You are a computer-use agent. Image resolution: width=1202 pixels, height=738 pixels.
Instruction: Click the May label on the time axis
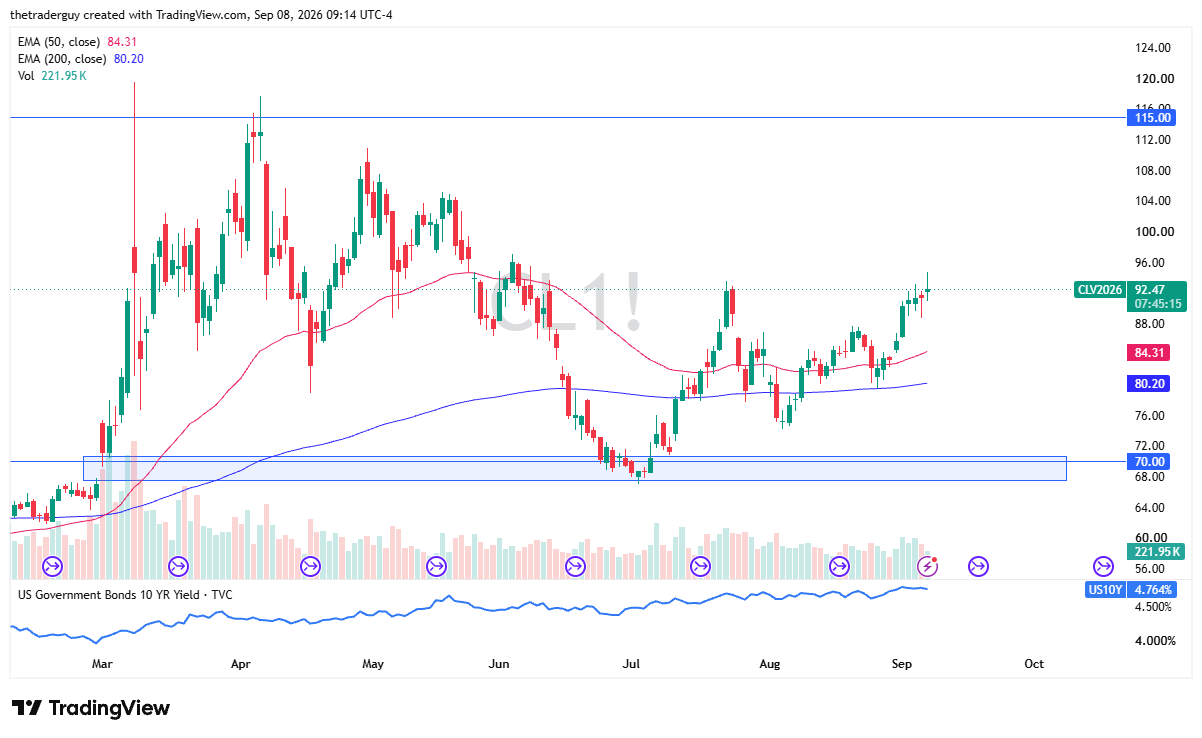[x=373, y=664]
